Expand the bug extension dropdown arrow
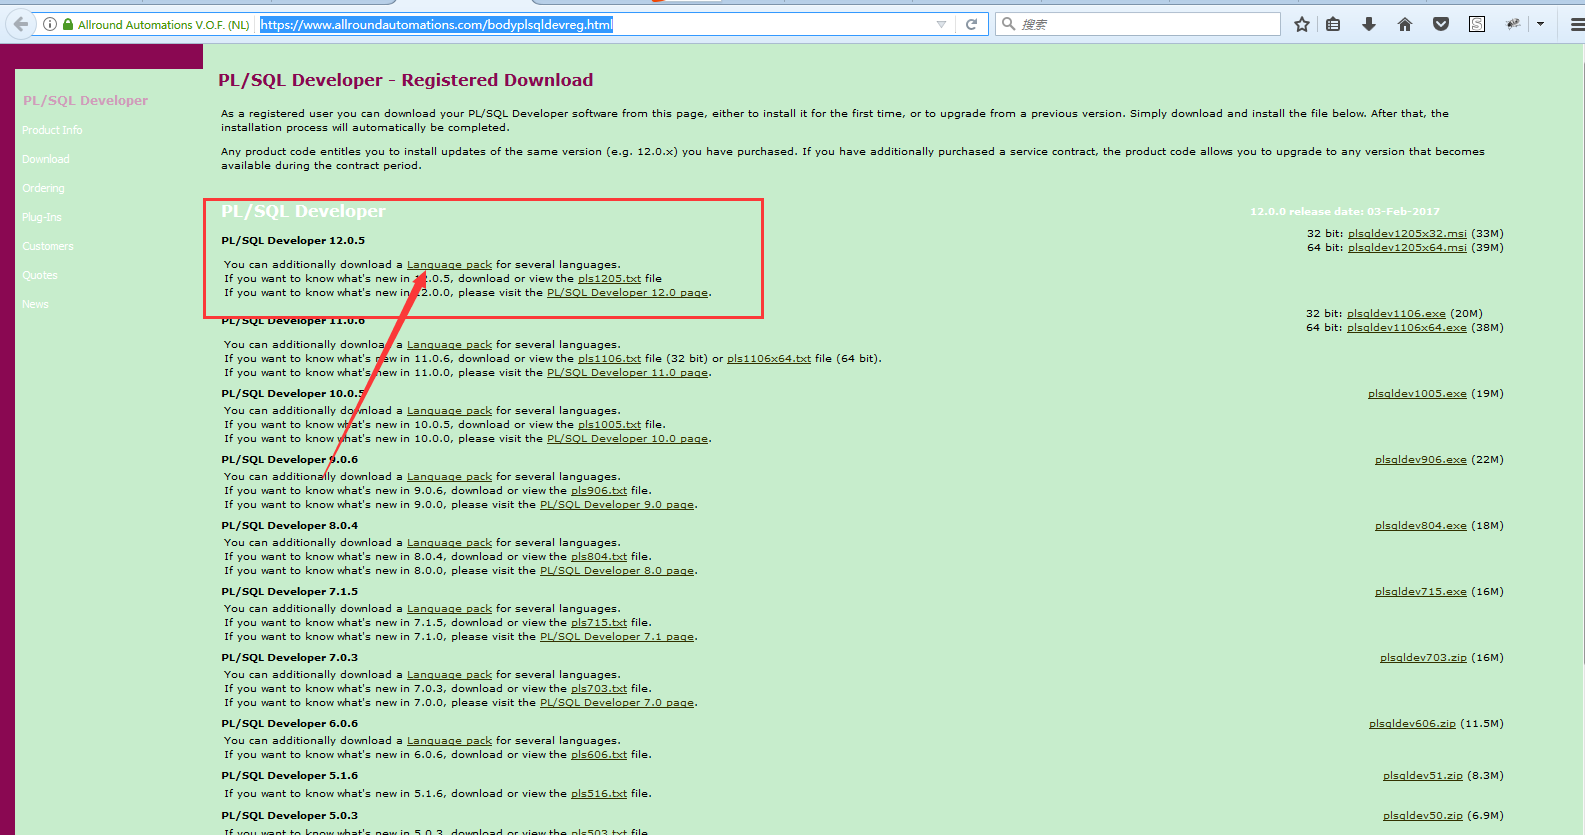 (1540, 24)
